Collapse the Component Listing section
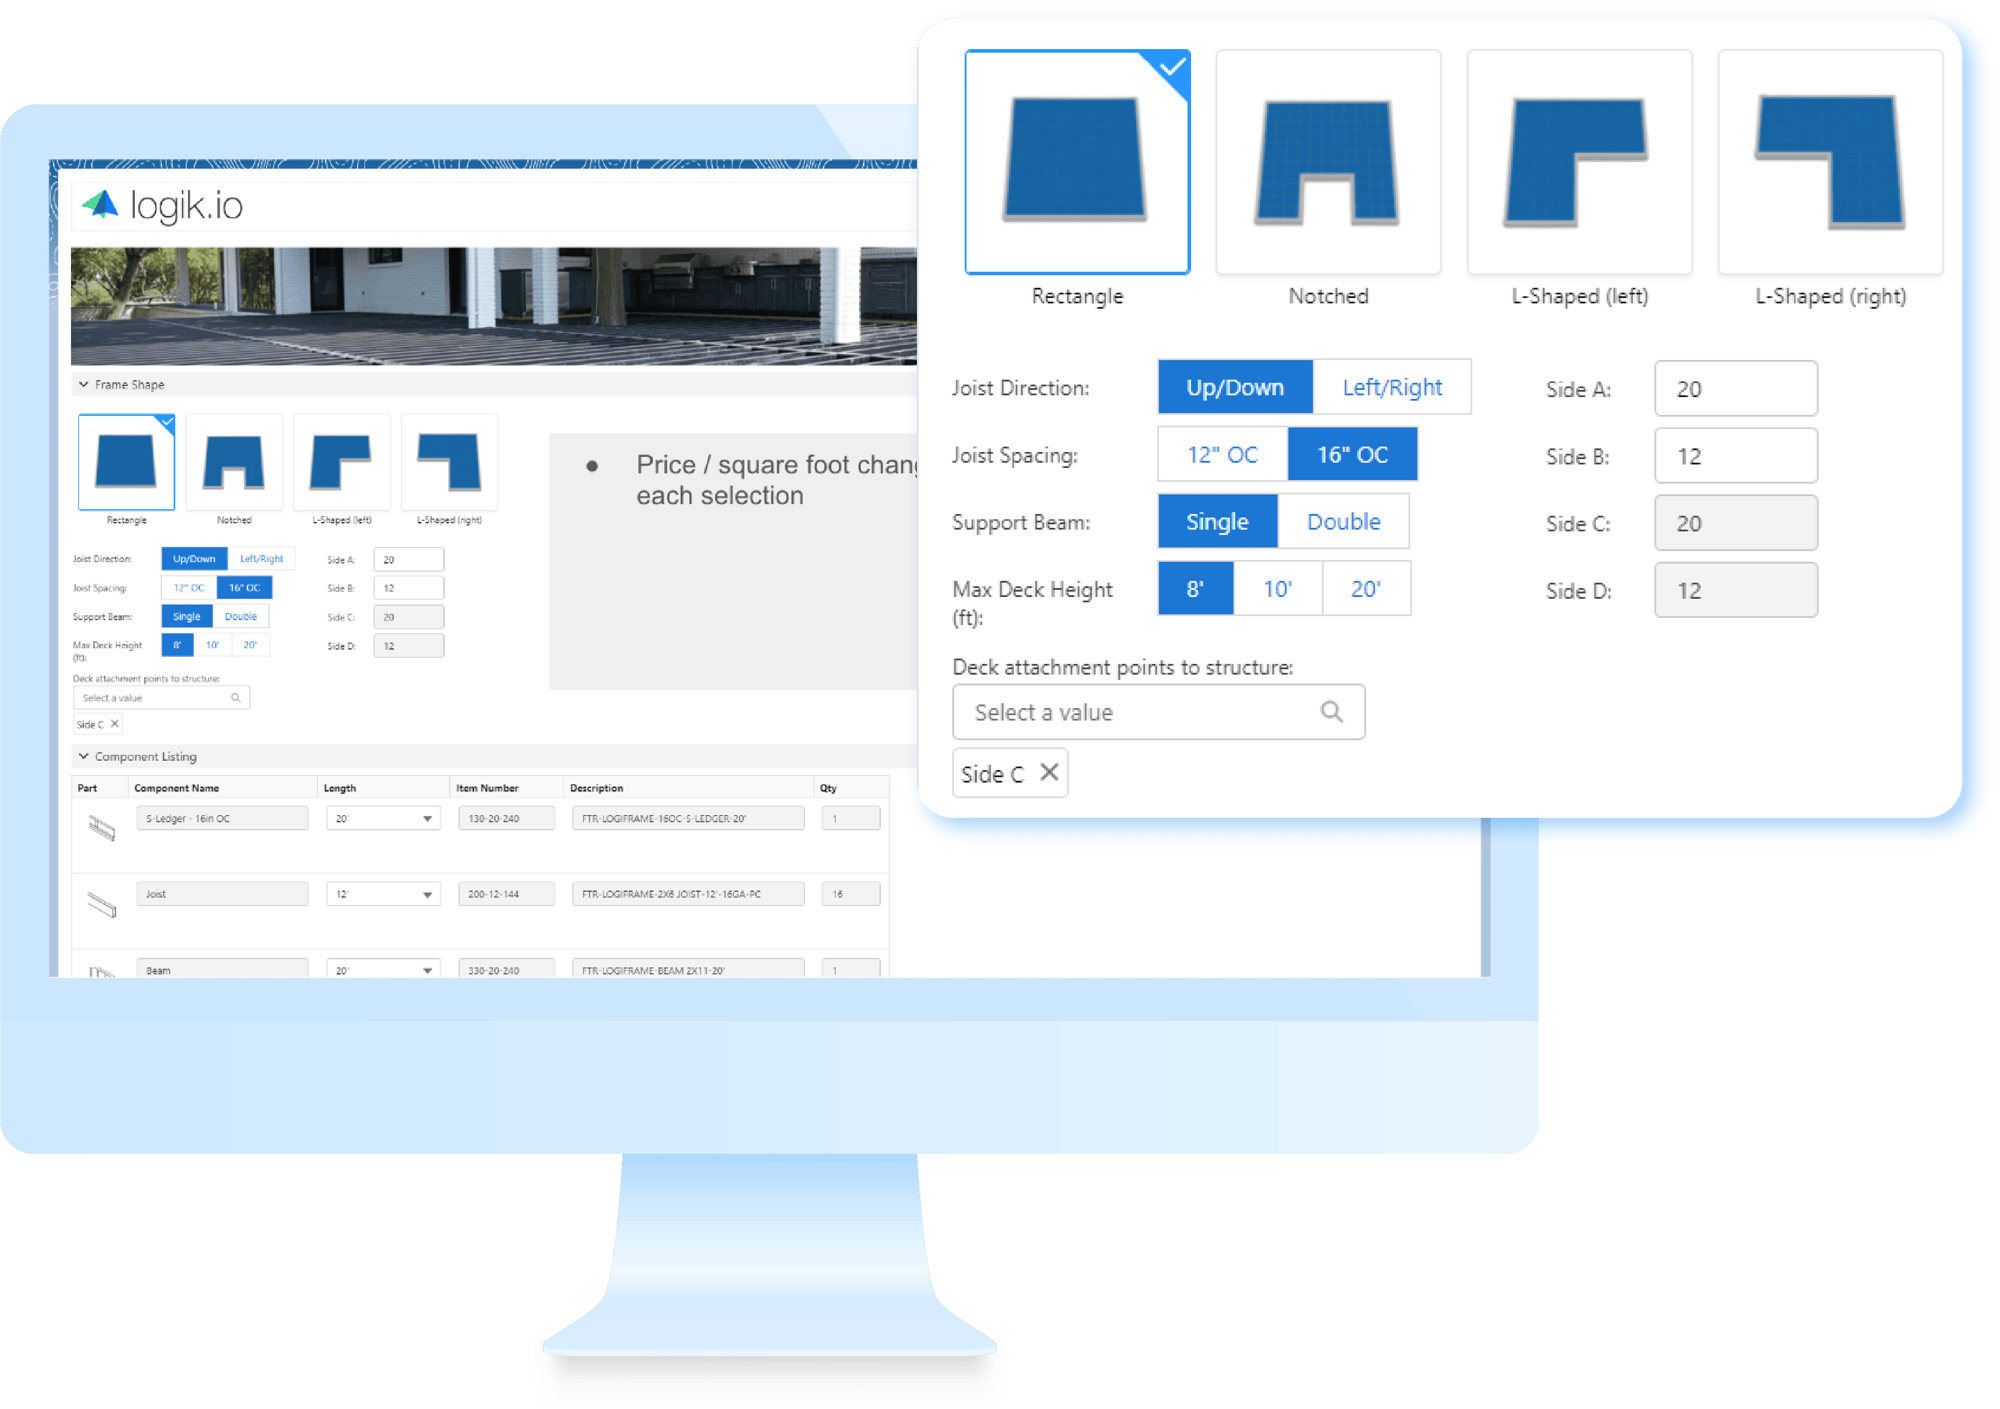 84,756
